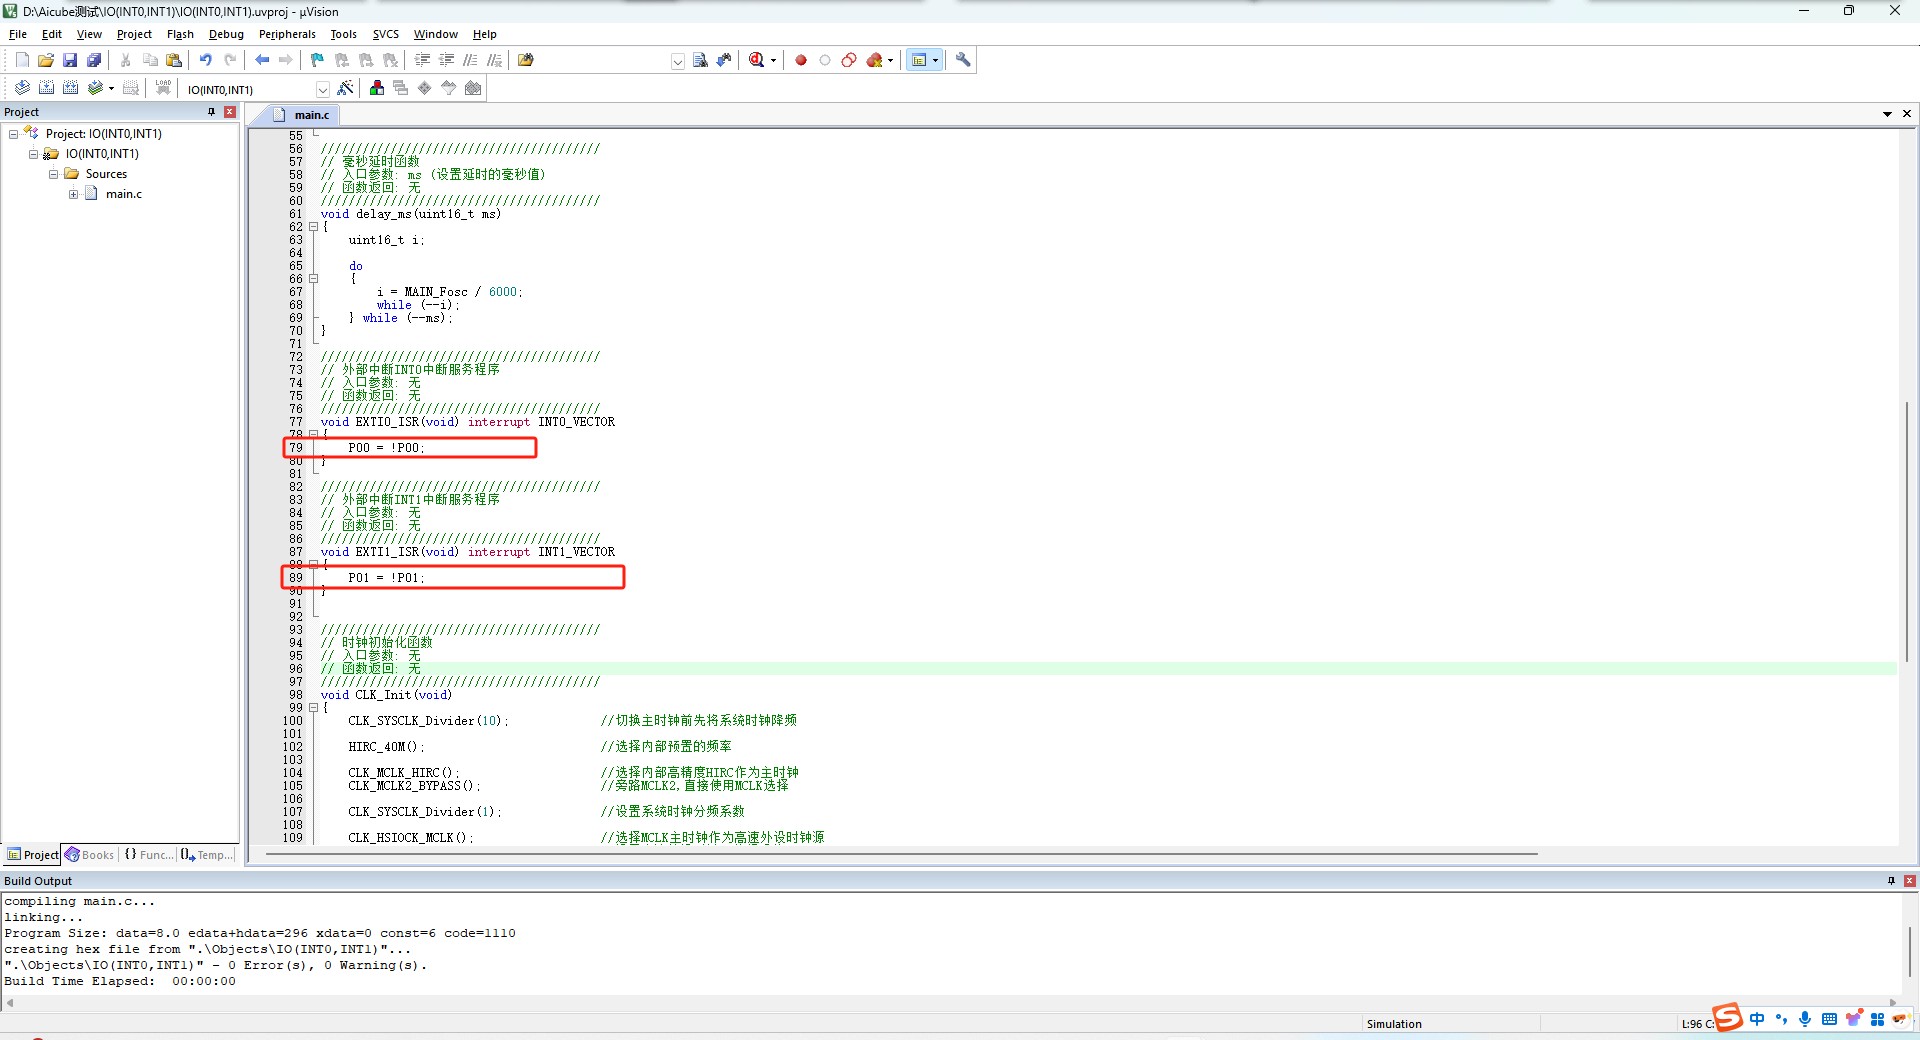Kill all breakpoints icon
This screenshot has height=1040, width=1920.
(x=875, y=60)
